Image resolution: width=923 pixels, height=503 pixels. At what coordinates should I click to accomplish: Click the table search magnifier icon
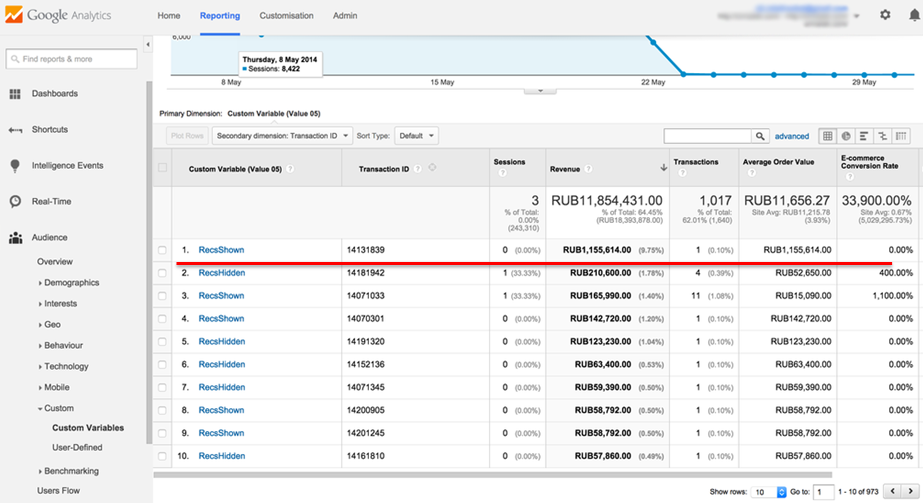pyautogui.click(x=762, y=136)
